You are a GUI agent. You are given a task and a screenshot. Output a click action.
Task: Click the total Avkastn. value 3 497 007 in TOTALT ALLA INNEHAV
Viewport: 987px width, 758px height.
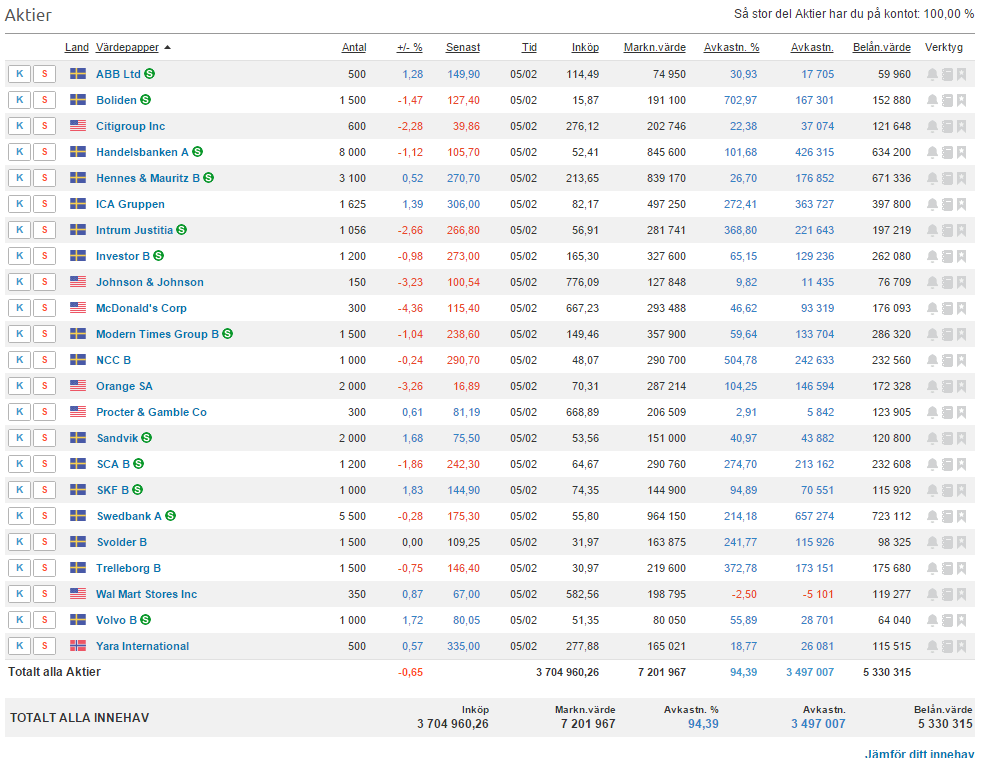[818, 724]
